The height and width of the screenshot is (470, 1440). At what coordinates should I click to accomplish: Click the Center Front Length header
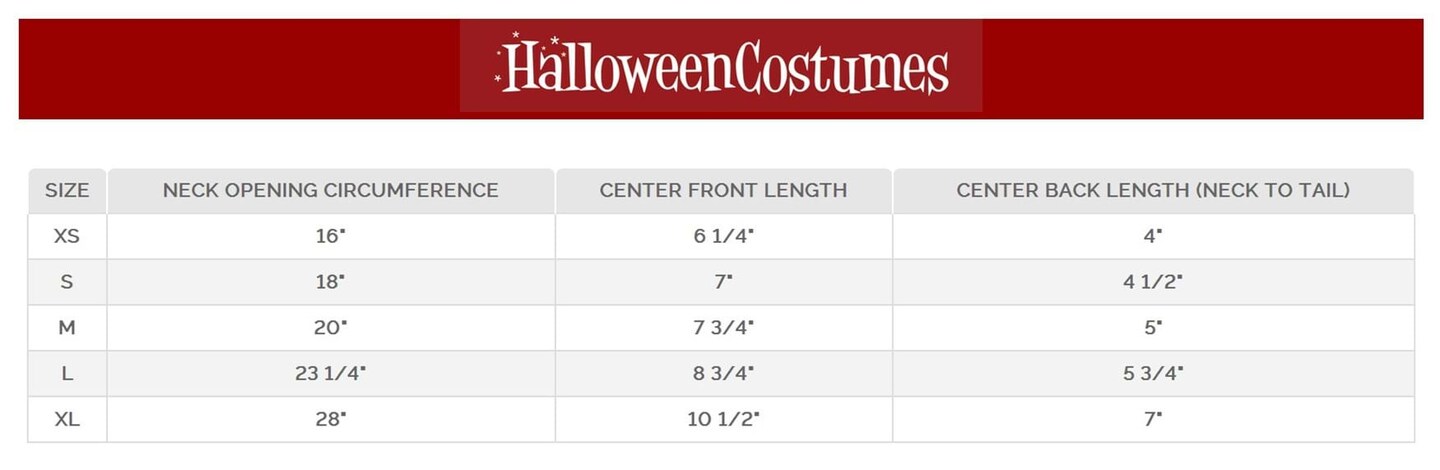coord(723,190)
